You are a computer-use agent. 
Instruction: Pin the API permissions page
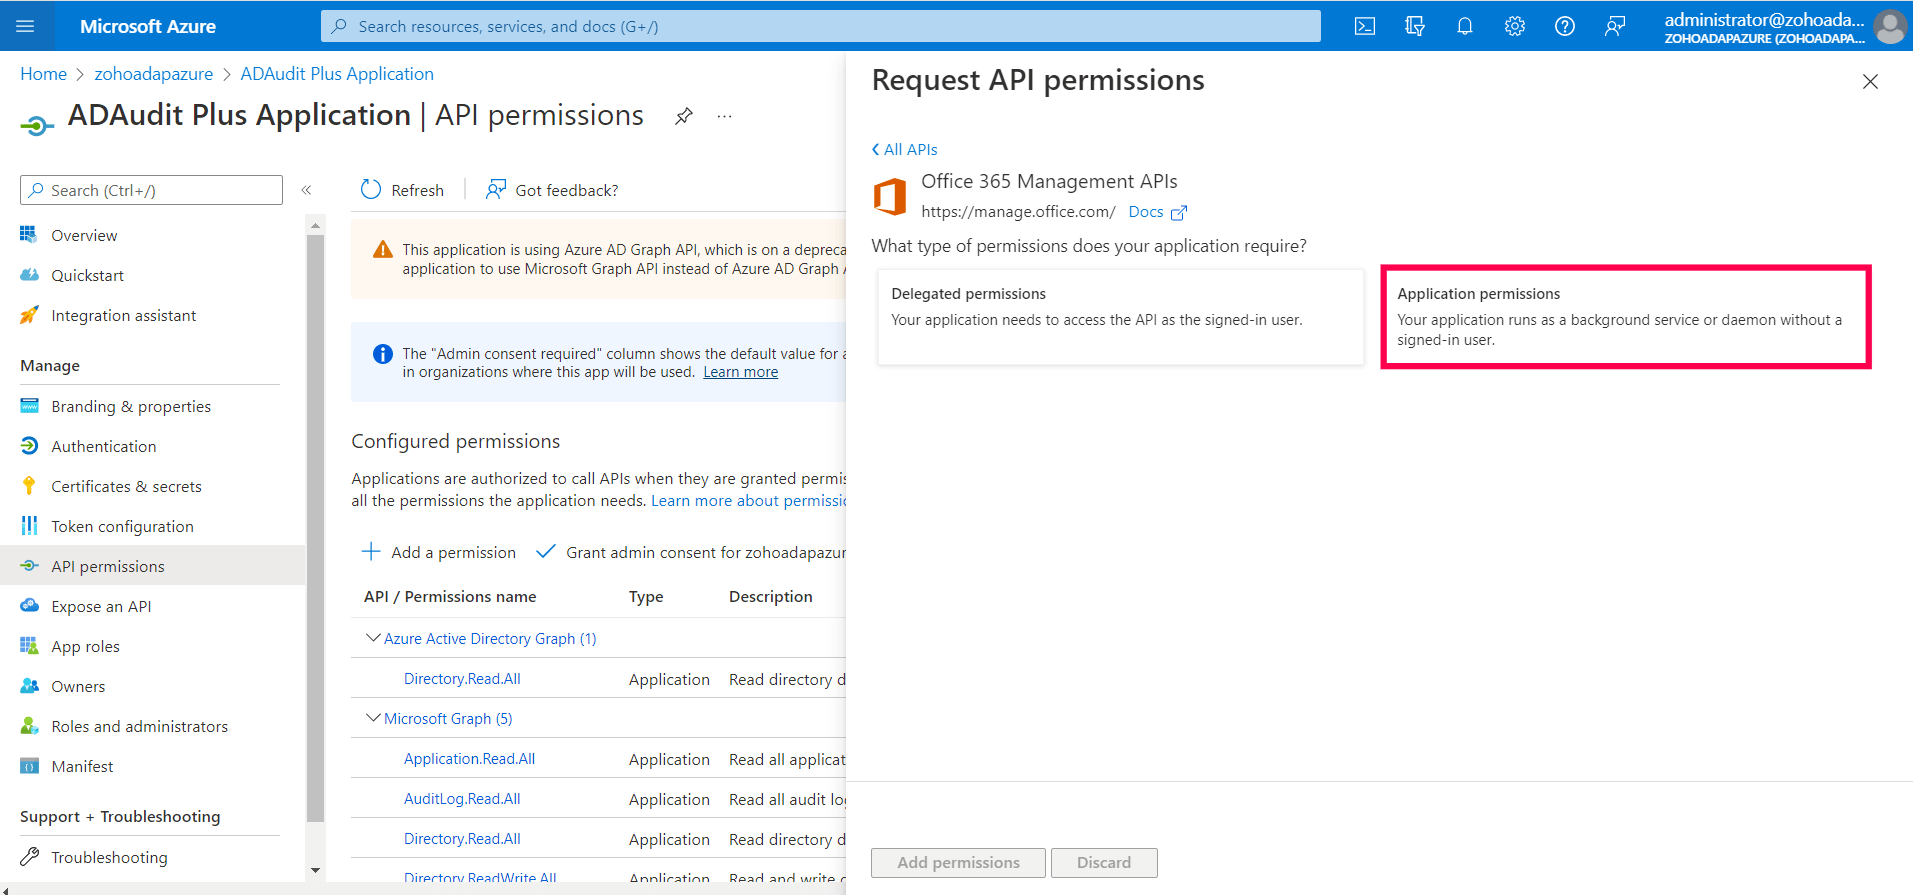(x=684, y=116)
